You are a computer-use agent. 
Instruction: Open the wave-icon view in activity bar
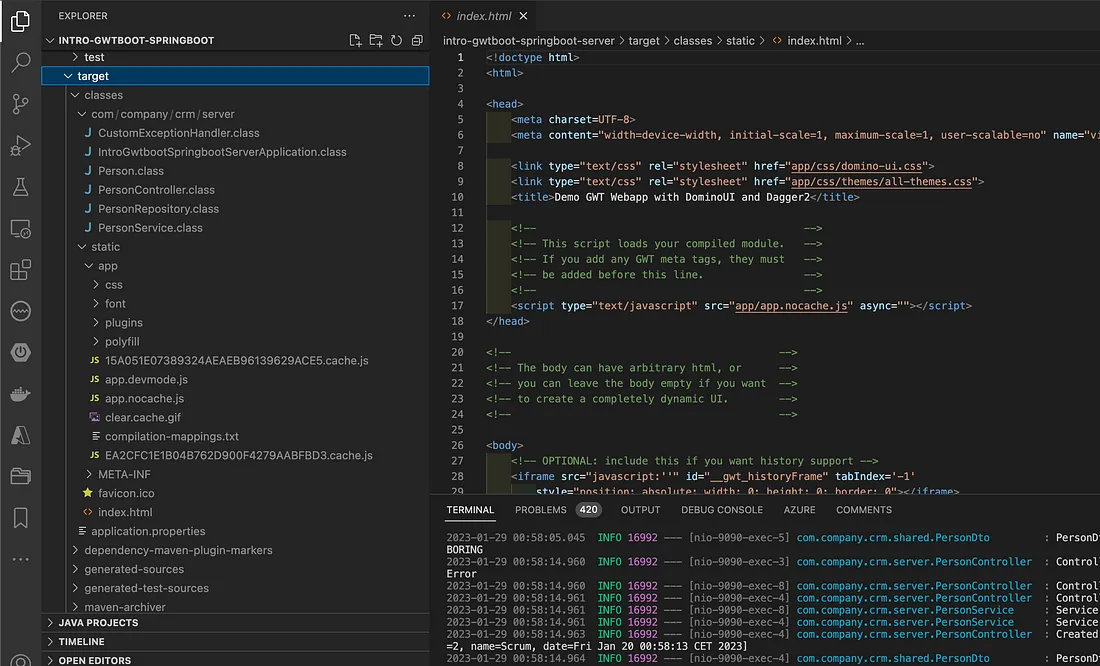tap(20, 311)
